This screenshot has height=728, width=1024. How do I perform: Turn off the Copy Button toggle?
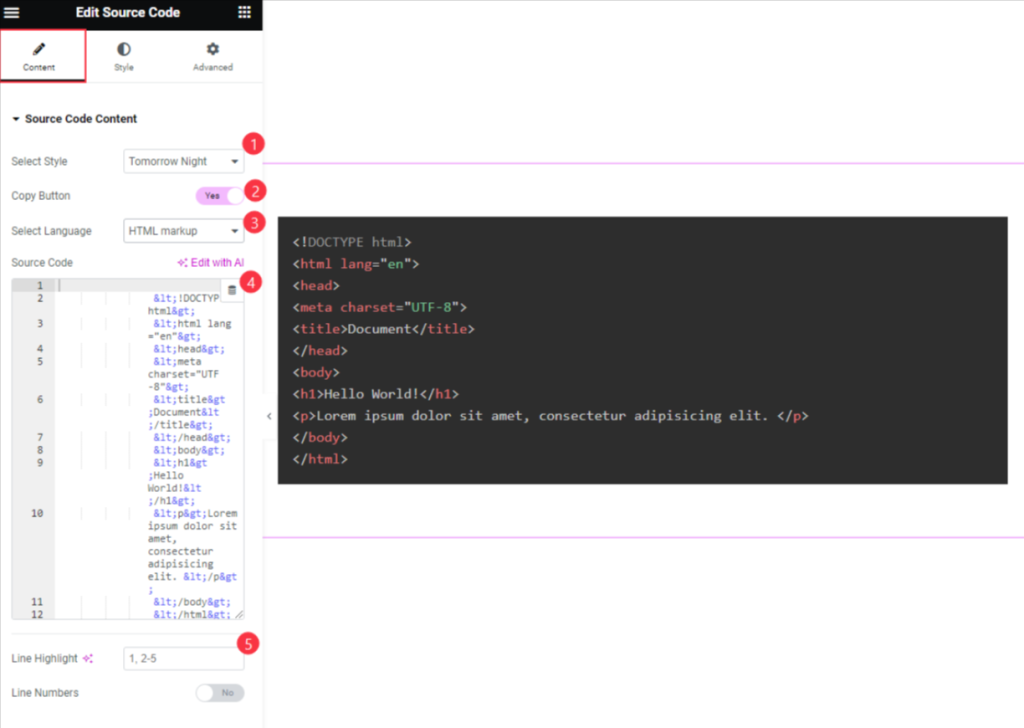219,196
